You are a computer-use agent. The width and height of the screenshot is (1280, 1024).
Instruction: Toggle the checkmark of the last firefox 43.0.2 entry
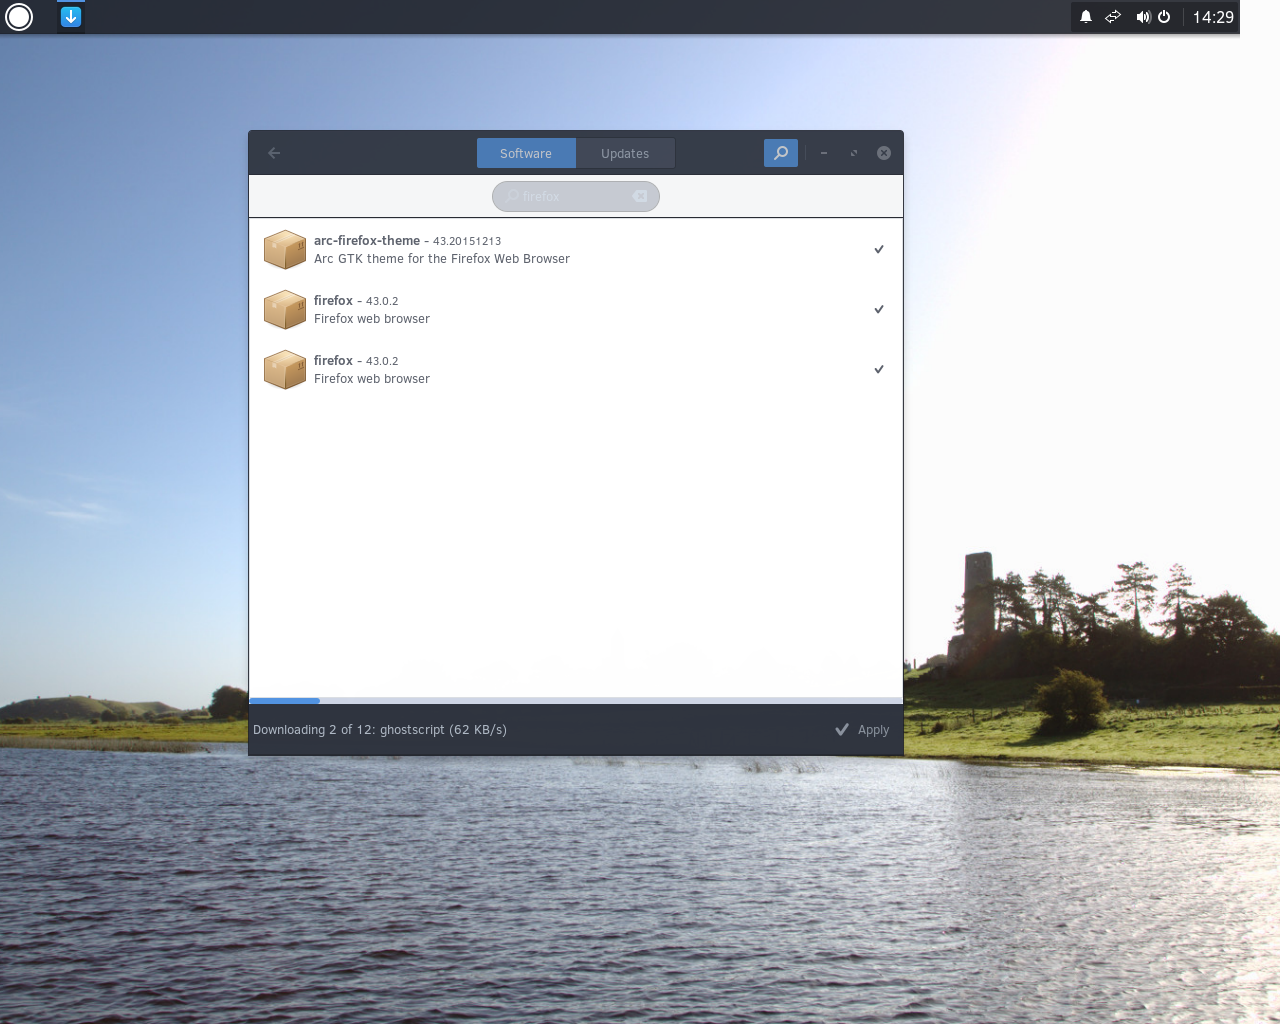tap(879, 369)
